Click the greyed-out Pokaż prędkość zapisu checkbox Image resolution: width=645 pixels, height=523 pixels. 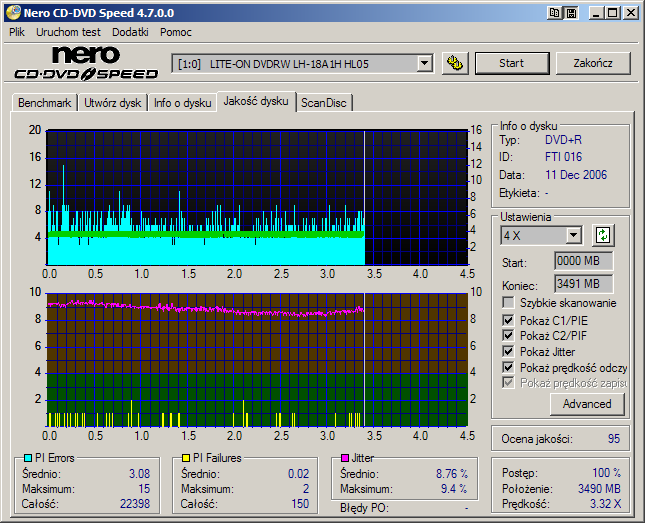click(508, 383)
